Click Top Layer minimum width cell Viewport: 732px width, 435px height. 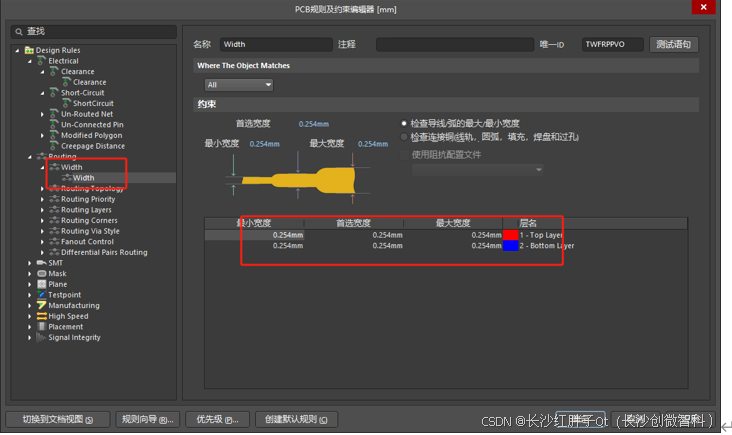coord(254,235)
